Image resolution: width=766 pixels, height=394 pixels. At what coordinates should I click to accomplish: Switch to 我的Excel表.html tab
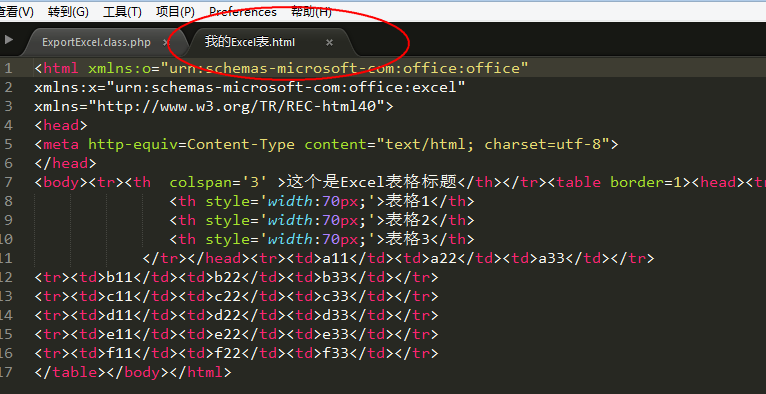click(250, 42)
